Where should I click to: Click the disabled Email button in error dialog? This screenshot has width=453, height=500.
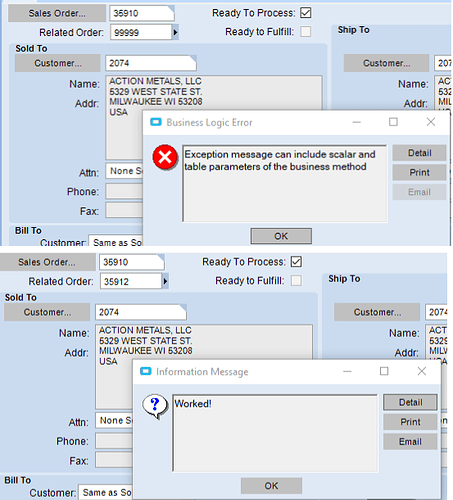click(419, 192)
